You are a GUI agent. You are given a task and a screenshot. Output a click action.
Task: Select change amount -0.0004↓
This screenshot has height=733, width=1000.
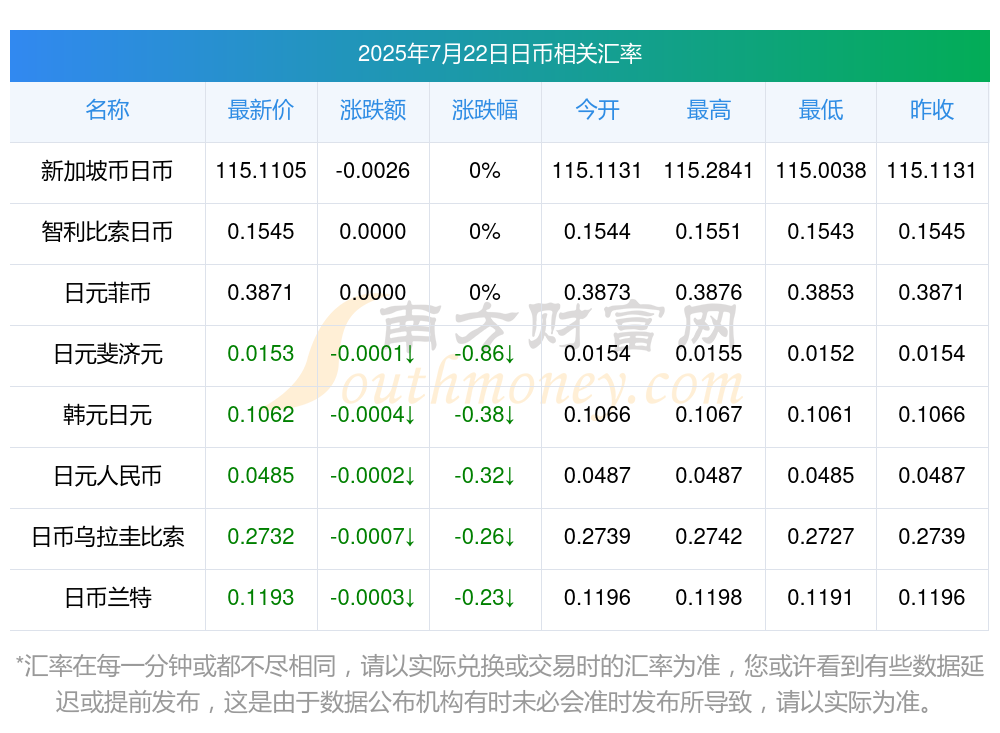[372, 415]
